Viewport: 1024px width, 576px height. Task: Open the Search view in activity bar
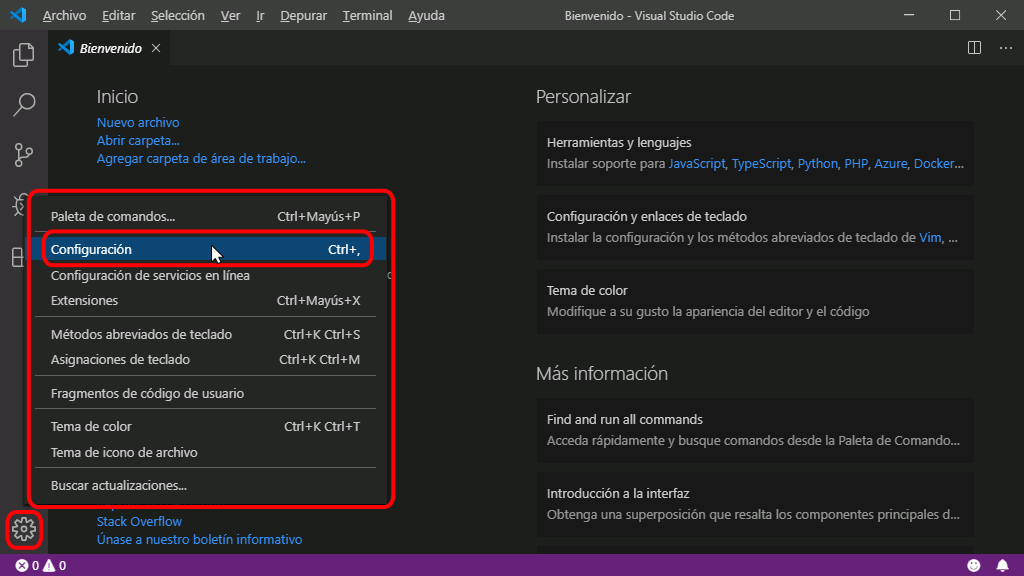click(x=24, y=104)
